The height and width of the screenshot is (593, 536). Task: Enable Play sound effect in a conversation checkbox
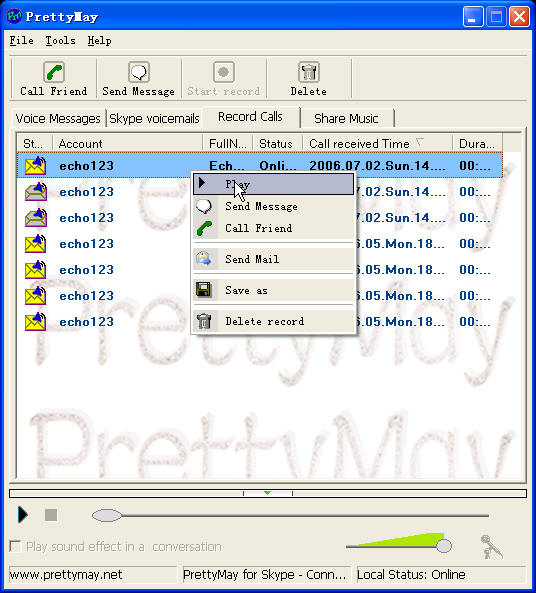[15, 546]
